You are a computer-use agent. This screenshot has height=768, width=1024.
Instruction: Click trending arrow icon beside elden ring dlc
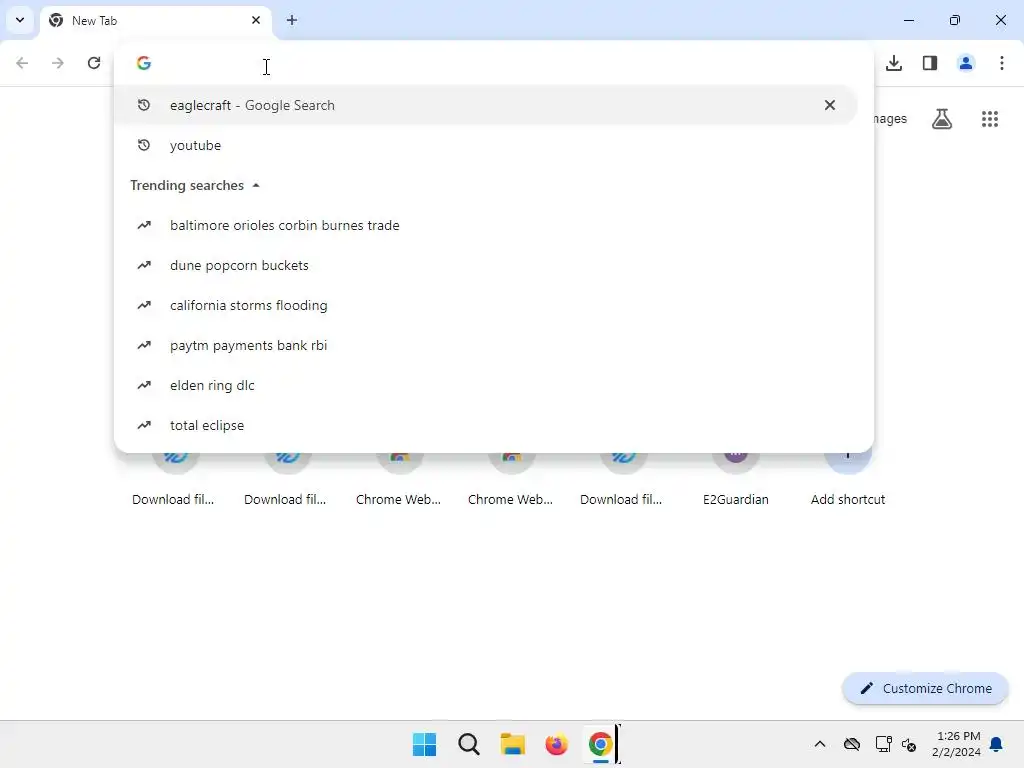click(144, 385)
